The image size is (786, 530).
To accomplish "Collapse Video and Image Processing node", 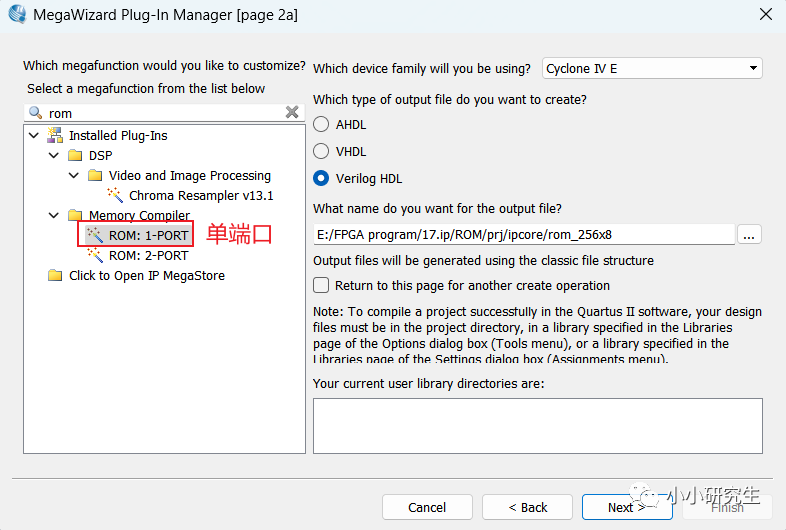I will tap(74, 175).
